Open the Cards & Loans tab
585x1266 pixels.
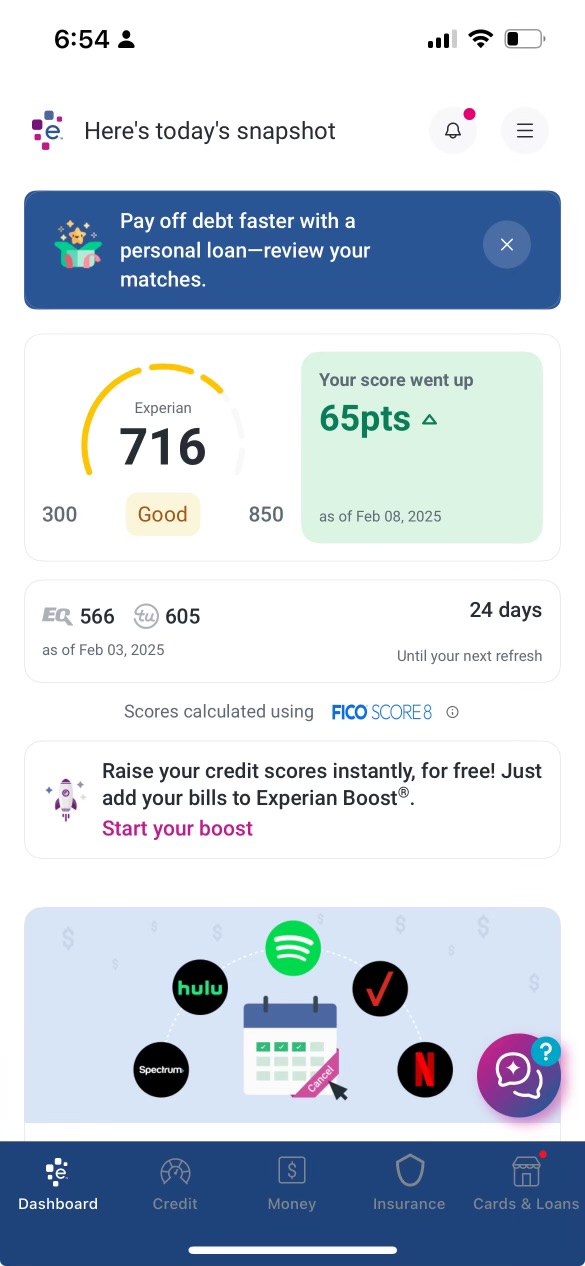pos(526,1185)
